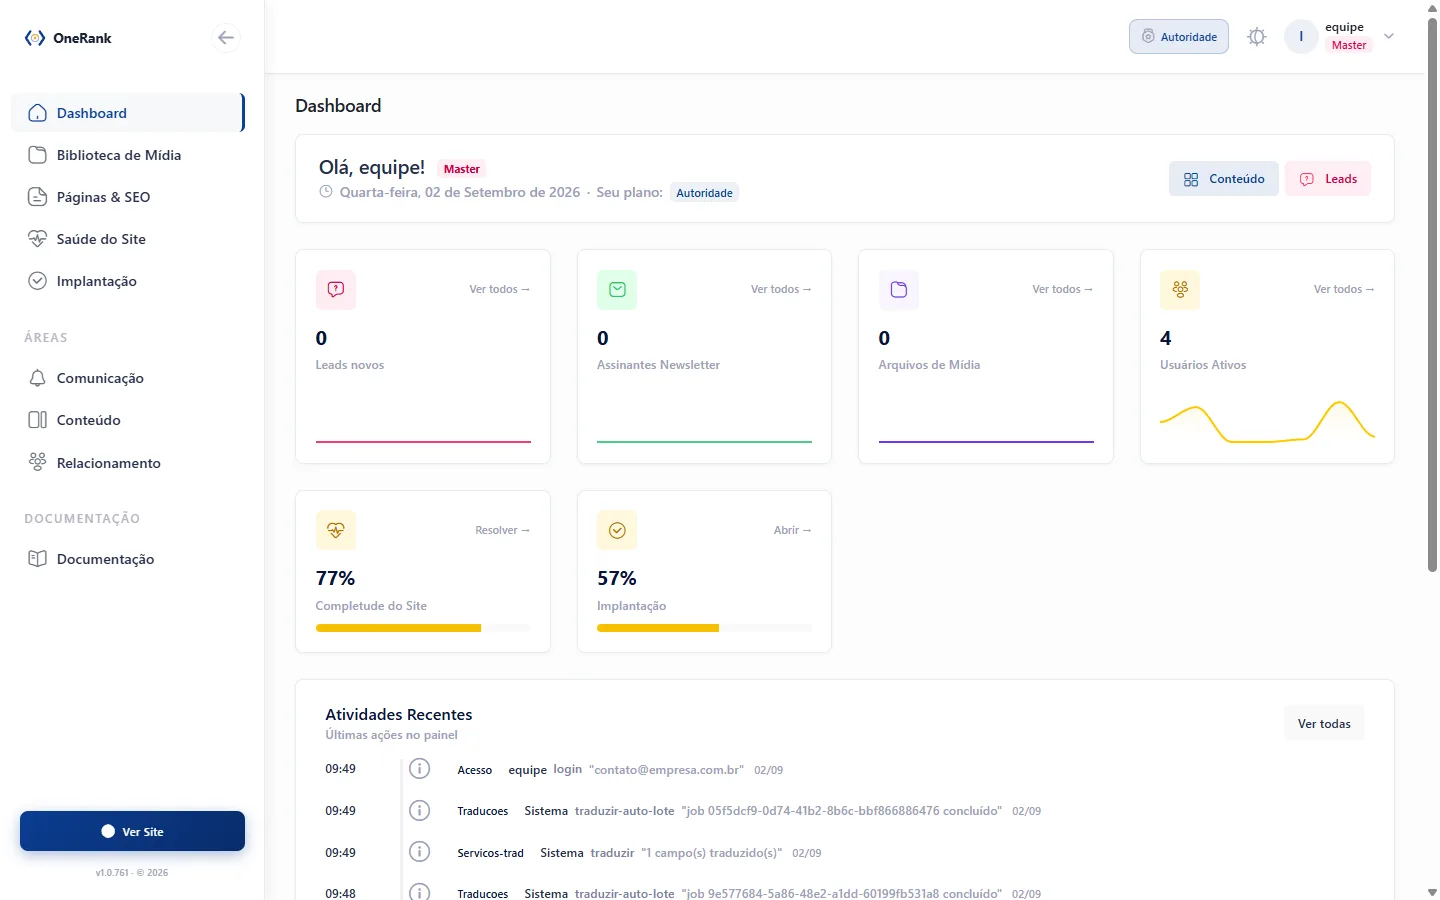Click info icon of Servicos-trad activity
Screen dimensions: 1440x900
(x=420, y=852)
